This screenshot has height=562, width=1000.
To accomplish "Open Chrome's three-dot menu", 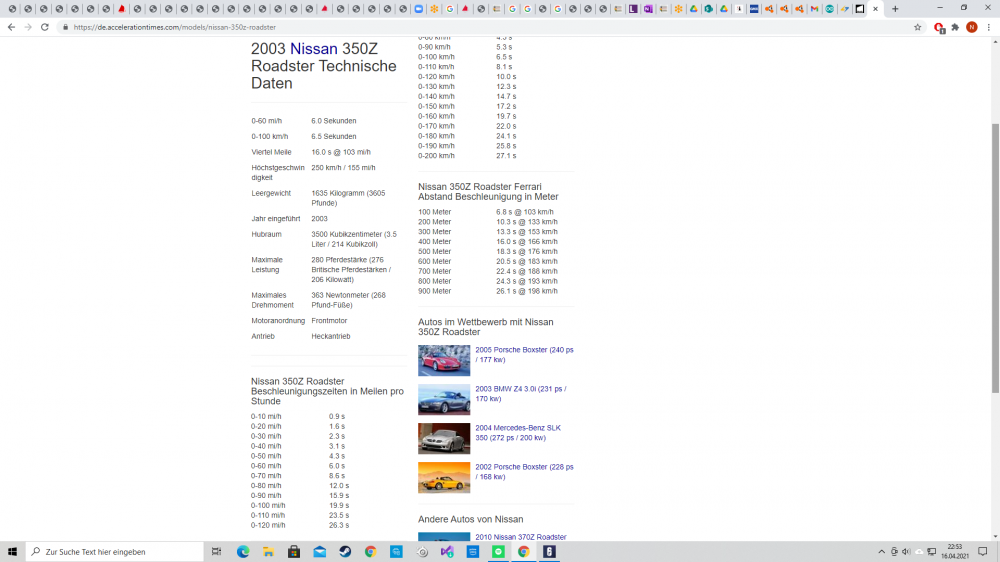I will coord(989,27).
